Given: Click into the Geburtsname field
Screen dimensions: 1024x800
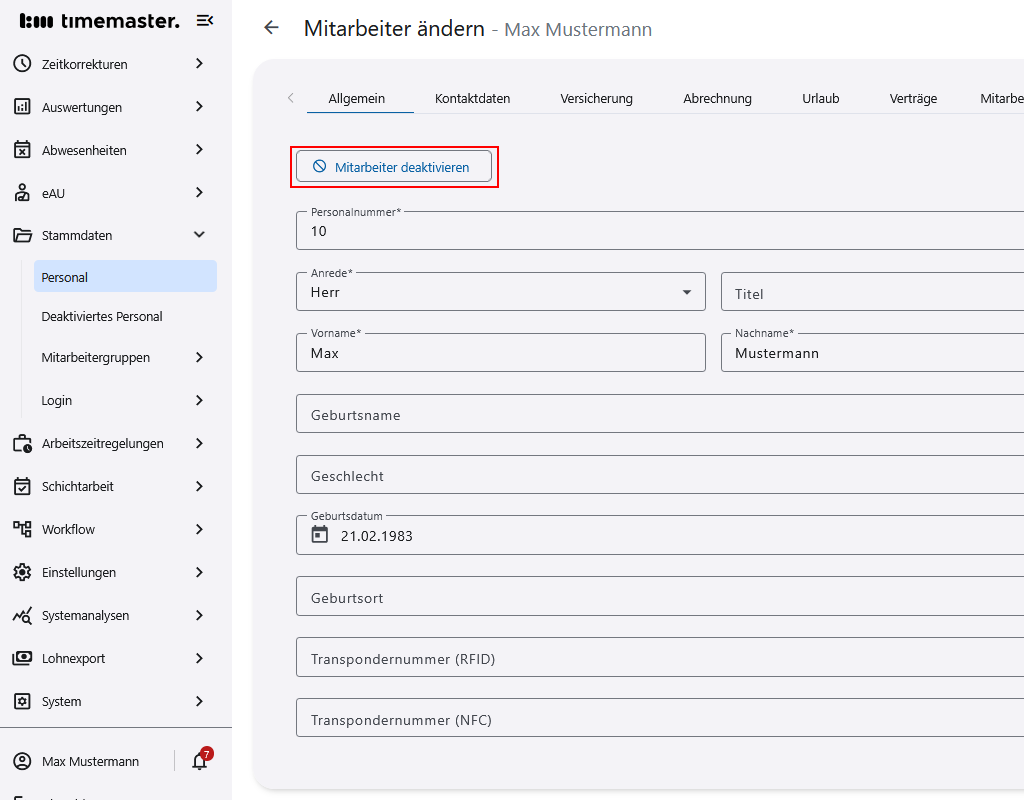Looking at the screenshot, I should 660,414.
